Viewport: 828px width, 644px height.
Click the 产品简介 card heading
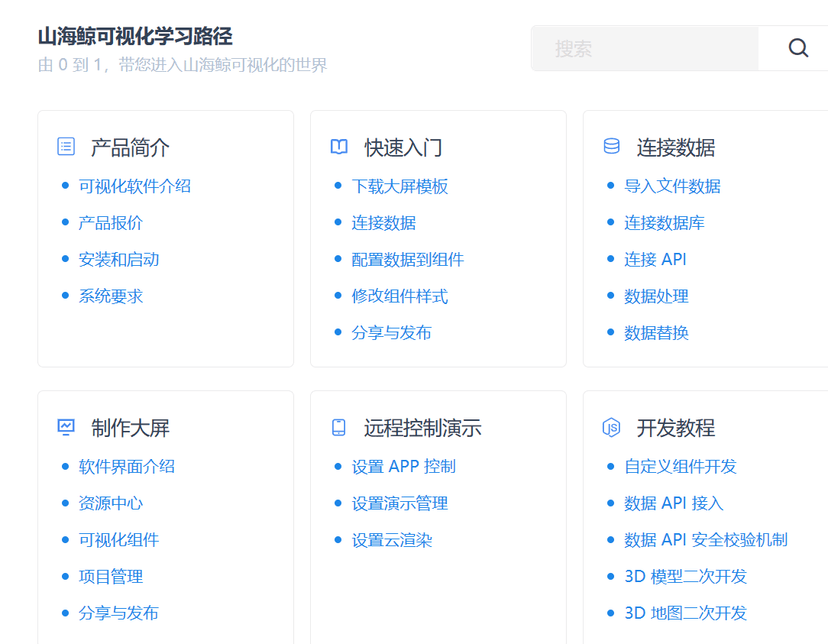pos(130,147)
